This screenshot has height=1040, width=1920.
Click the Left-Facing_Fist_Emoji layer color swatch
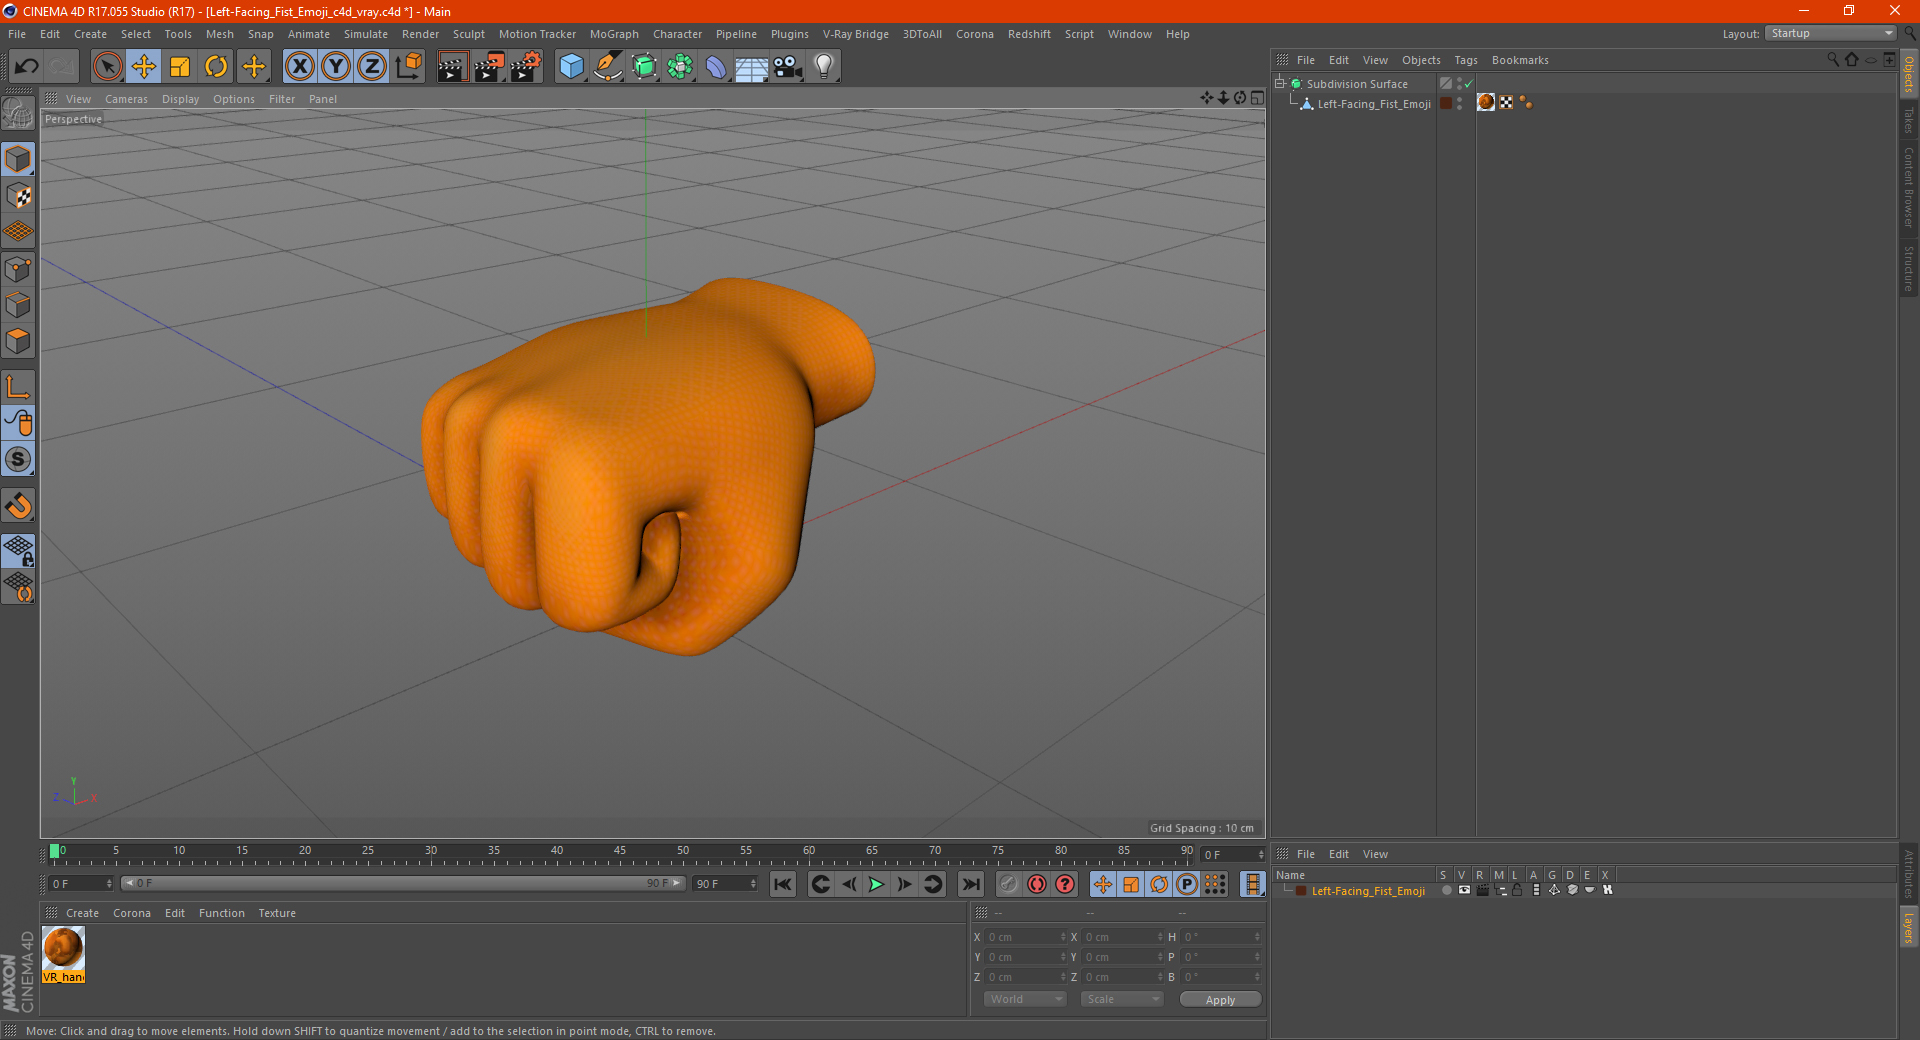click(1301, 891)
